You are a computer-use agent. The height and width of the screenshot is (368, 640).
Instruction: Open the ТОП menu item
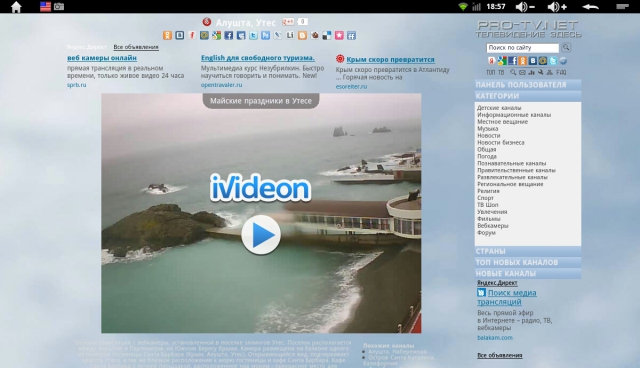click(x=491, y=72)
